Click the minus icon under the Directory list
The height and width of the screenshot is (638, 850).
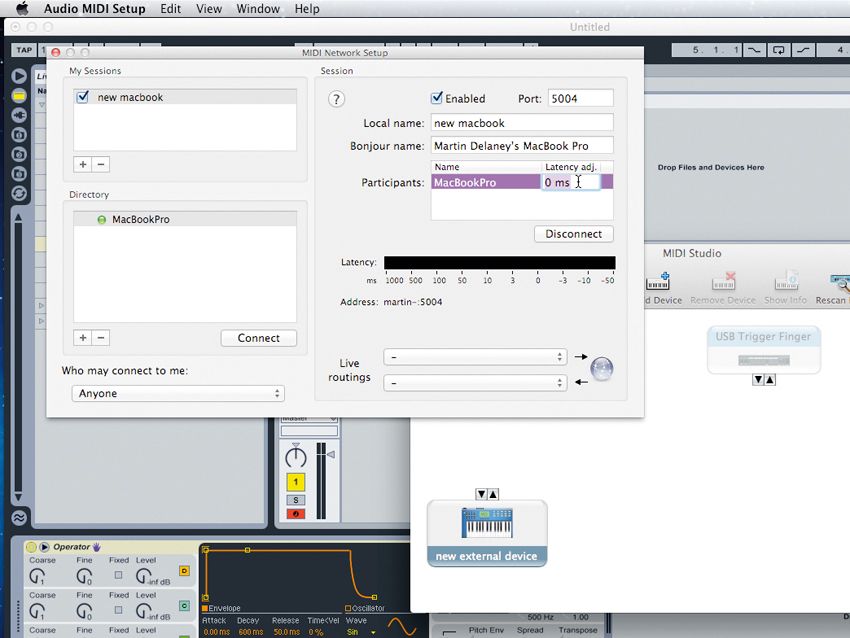(101, 338)
